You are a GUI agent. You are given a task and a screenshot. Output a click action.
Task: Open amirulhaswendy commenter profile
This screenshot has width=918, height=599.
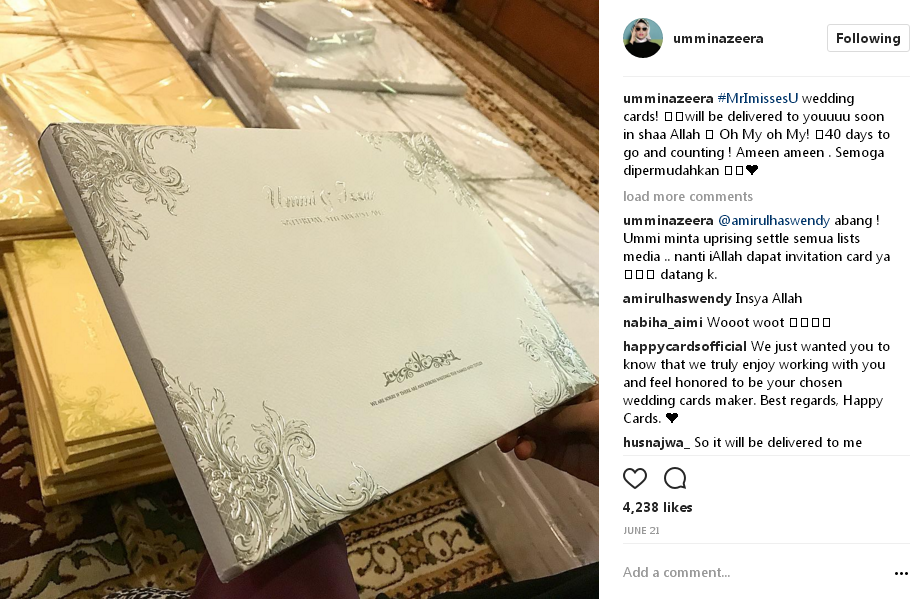pos(677,298)
